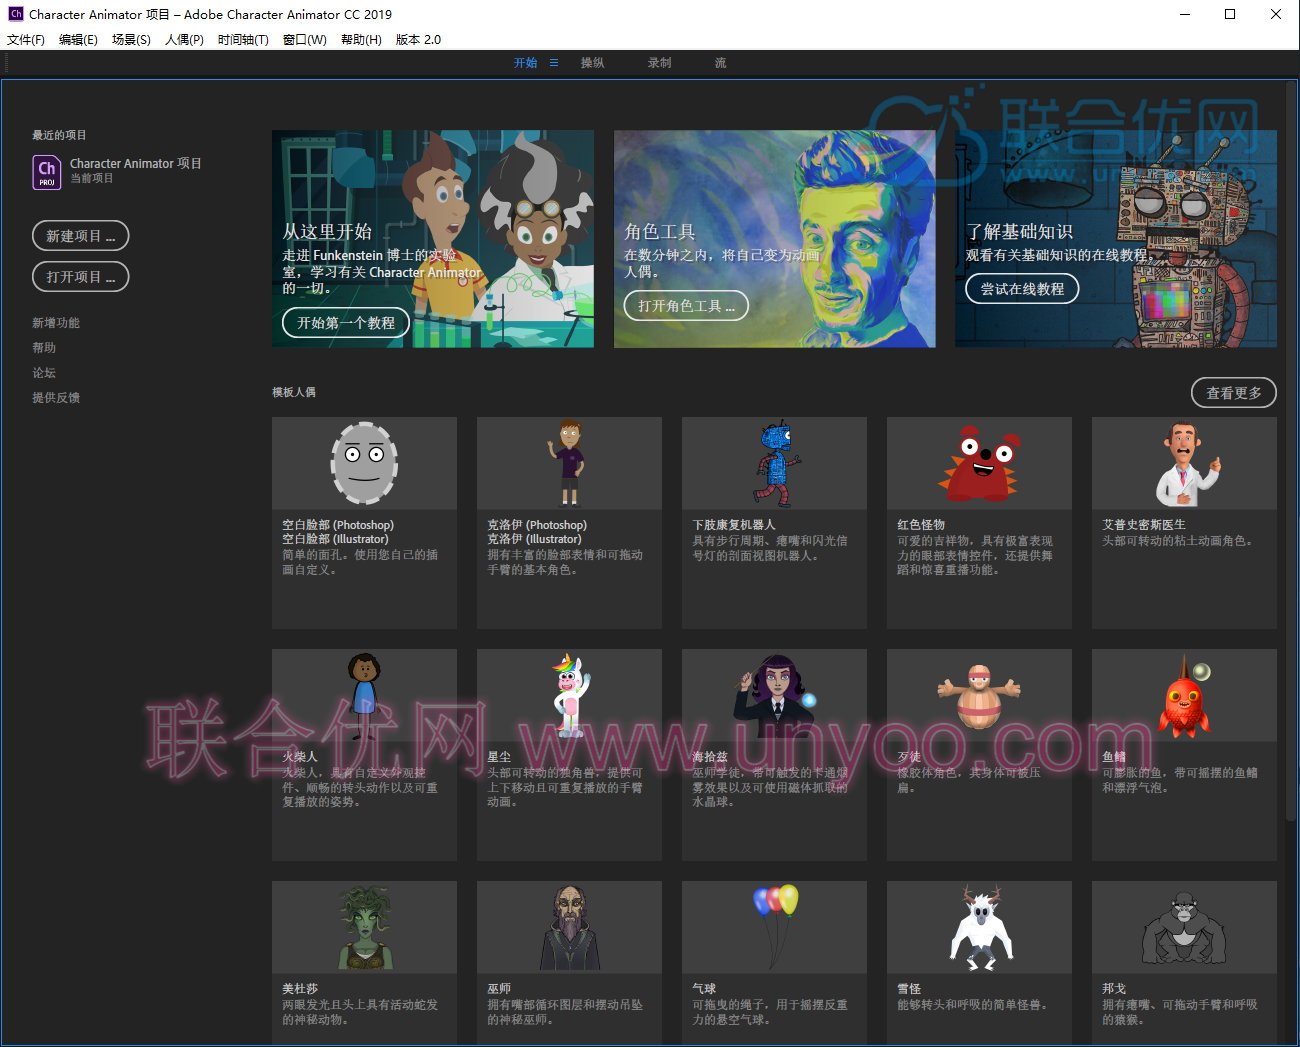Select the Bongo gorilla (邦戈) thumbnail
This screenshot has height=1047, width=1300.
[1184, 927]
